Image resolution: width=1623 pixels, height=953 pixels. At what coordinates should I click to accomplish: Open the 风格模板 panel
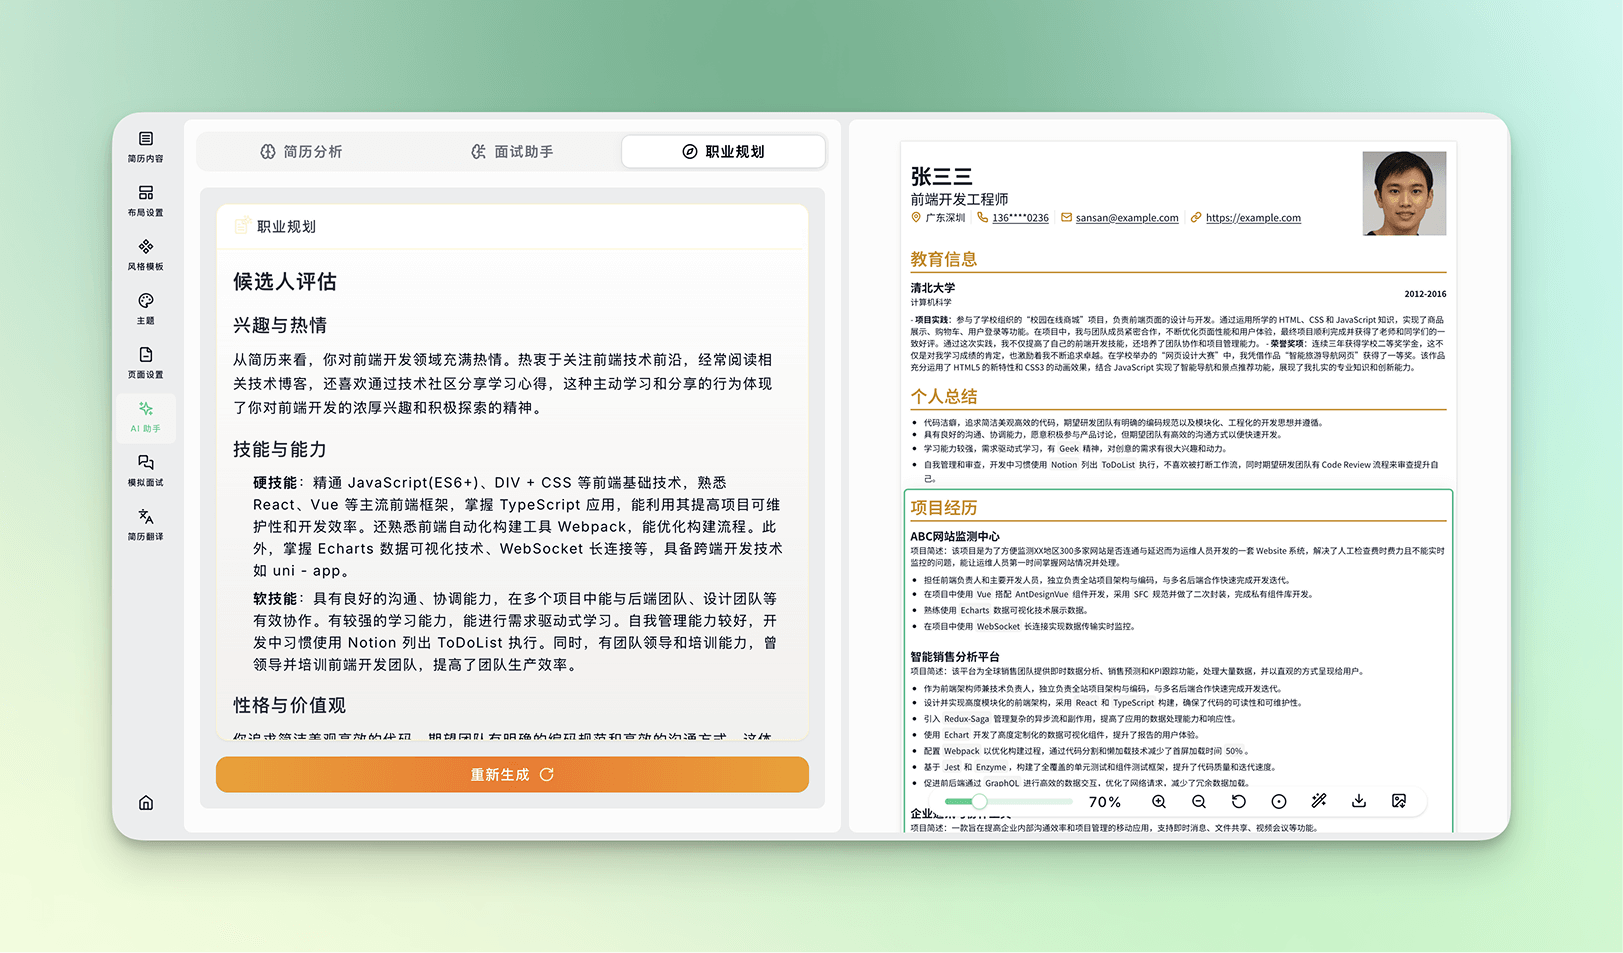[146, 254]
